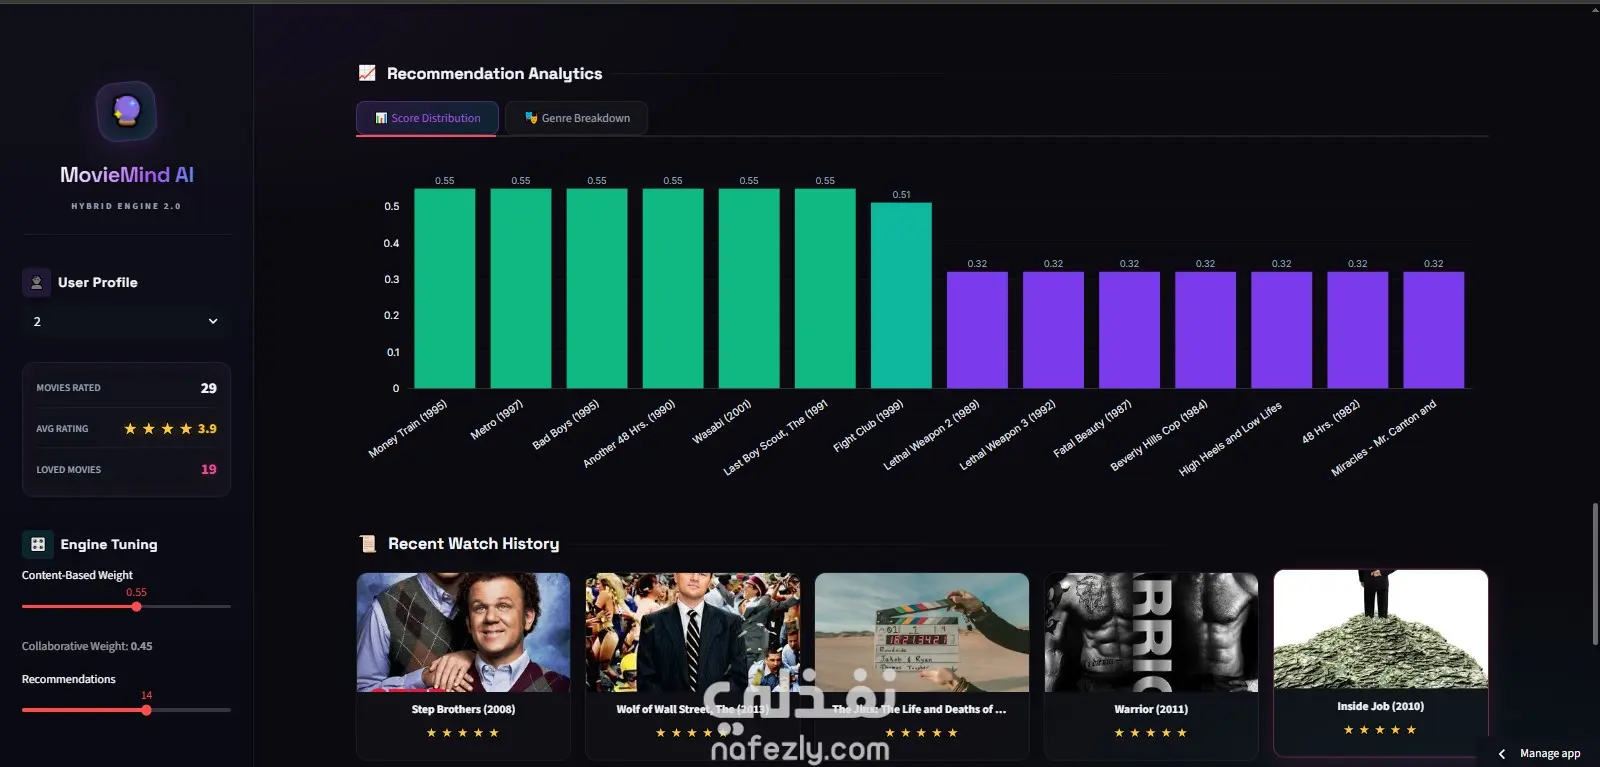Adjust the Content-Based Weight slider handle
Screen dimensions: 1600x767
tap(136, 606)
